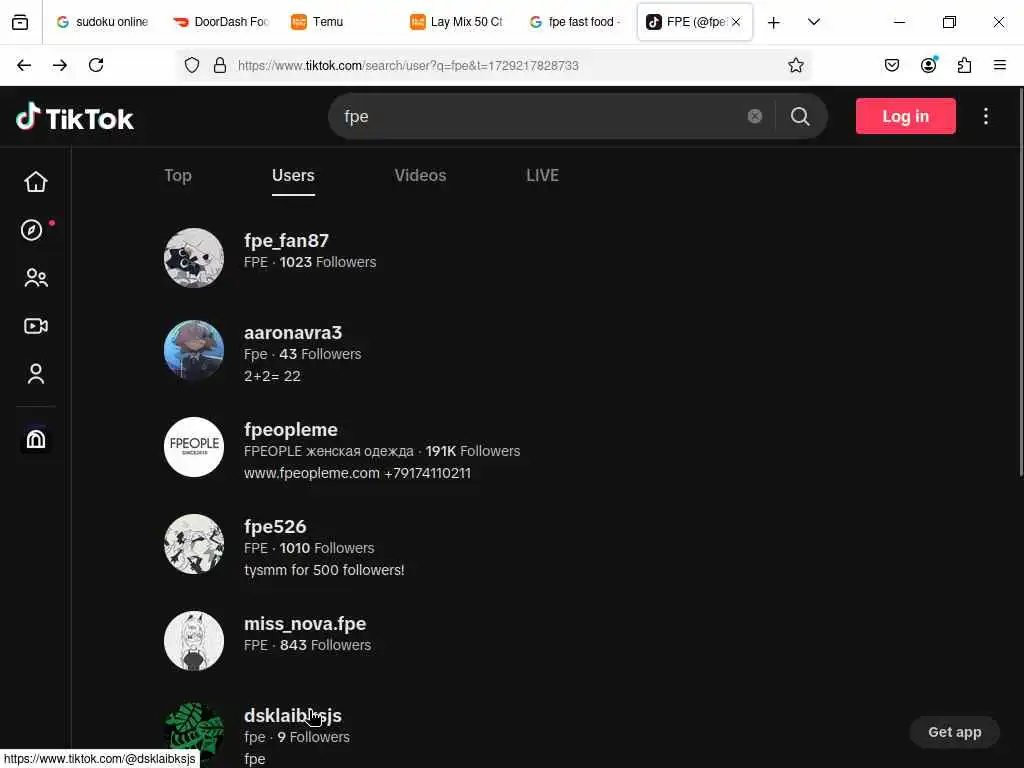Image resolution: width=1024 pixels, height=768 pixels.
Task: Click the magnifier search button
Action: coord(800,116)
